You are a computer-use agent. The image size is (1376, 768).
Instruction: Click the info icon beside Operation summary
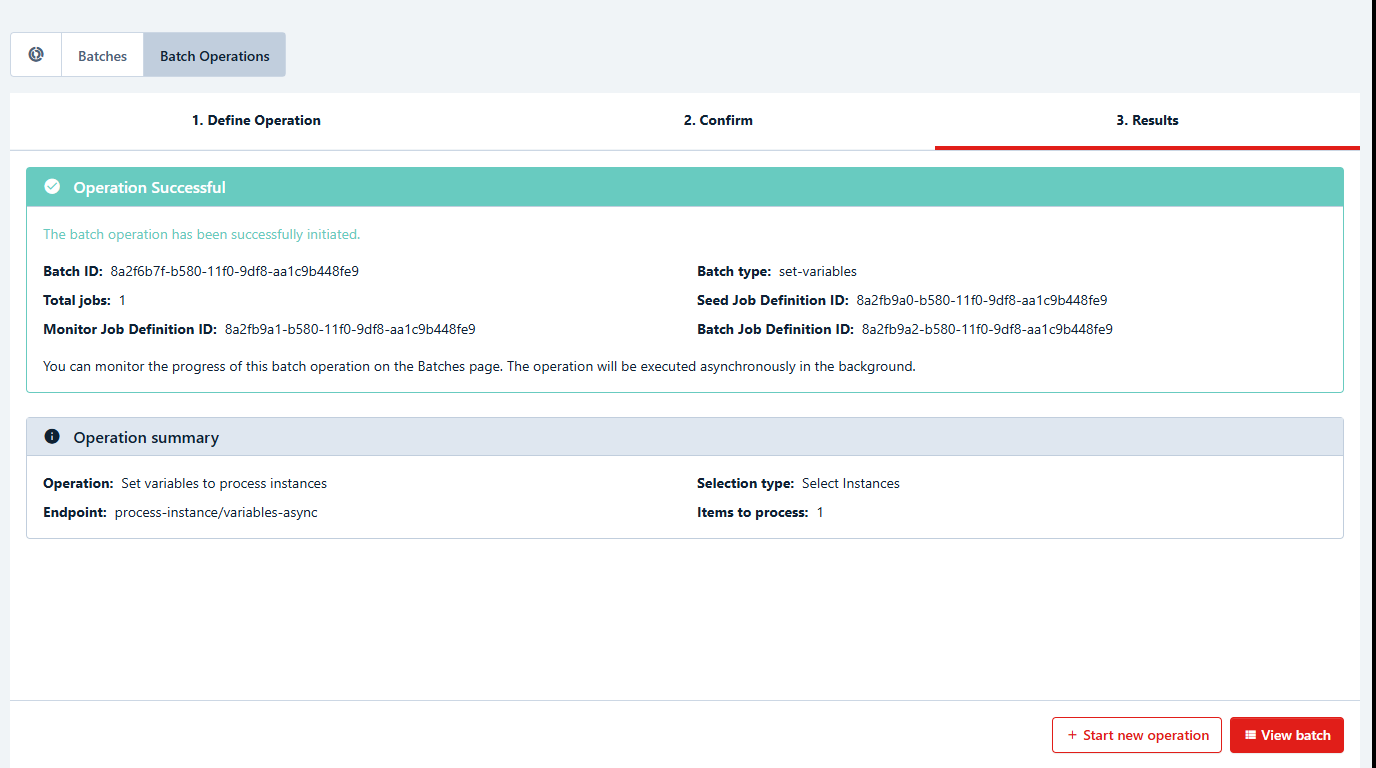[52, 437]
